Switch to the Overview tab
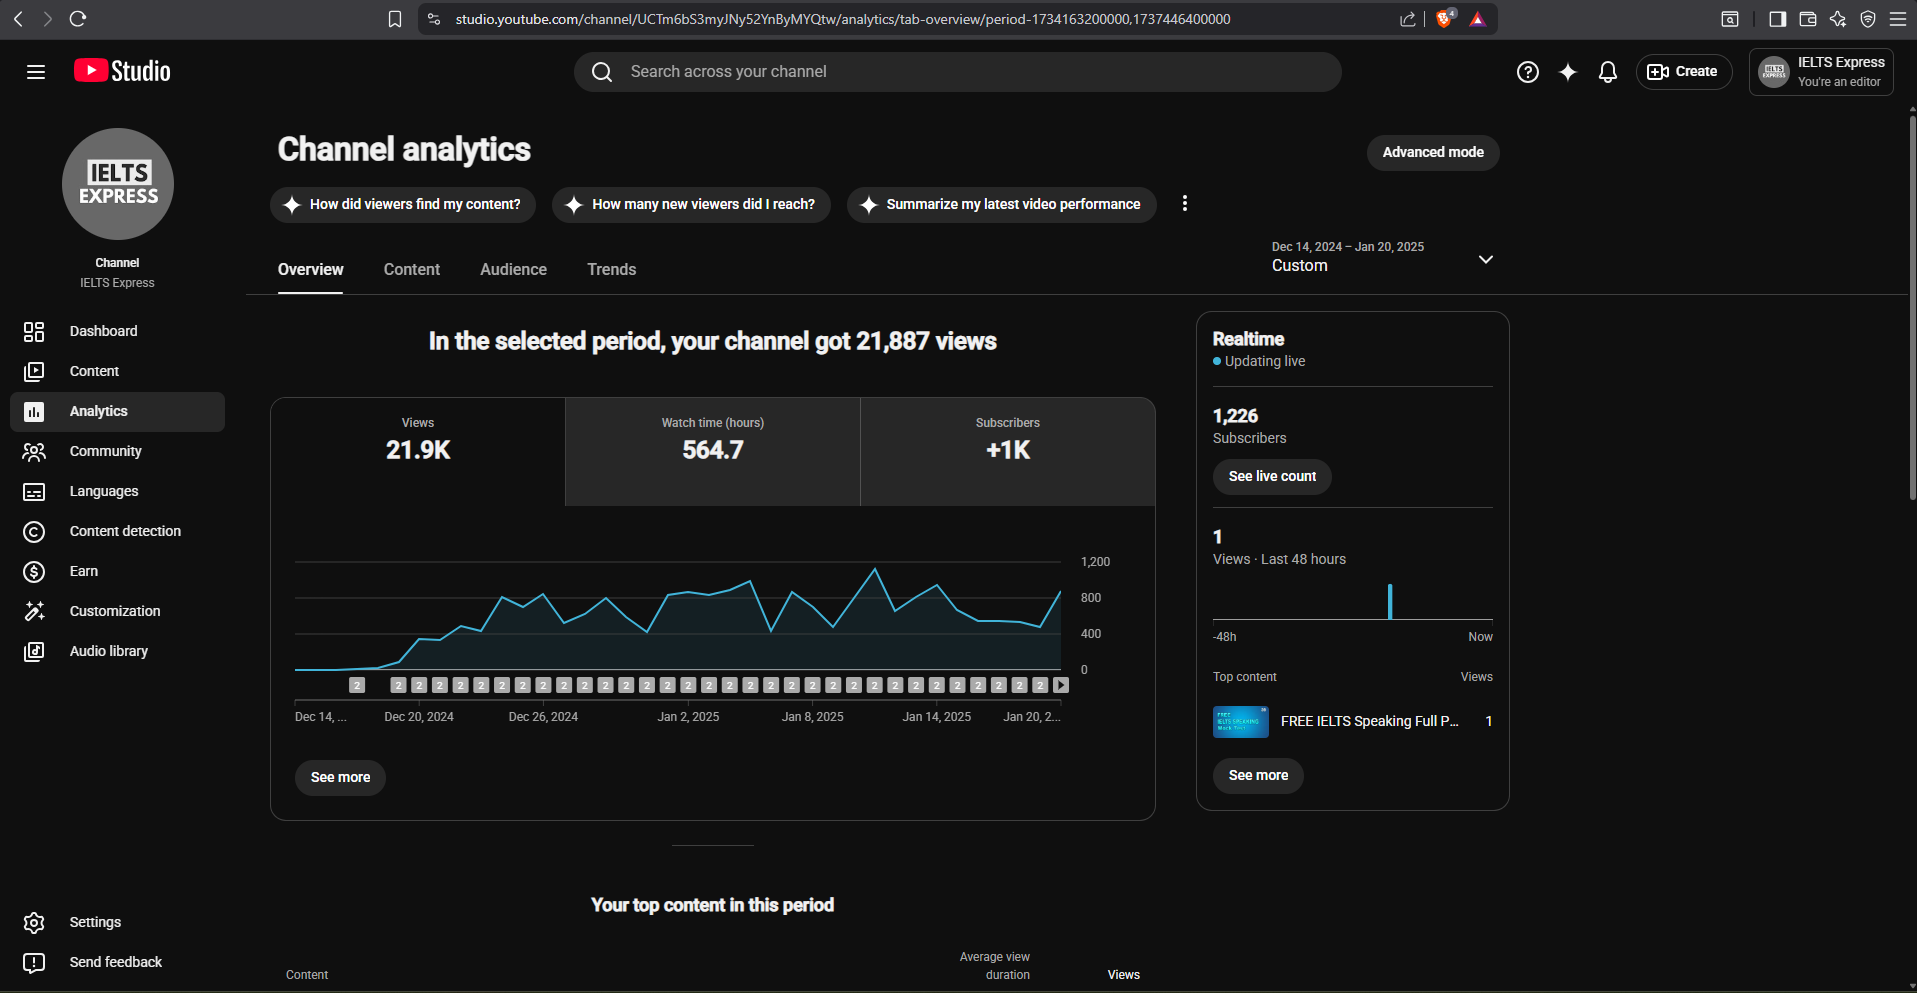 310,270
